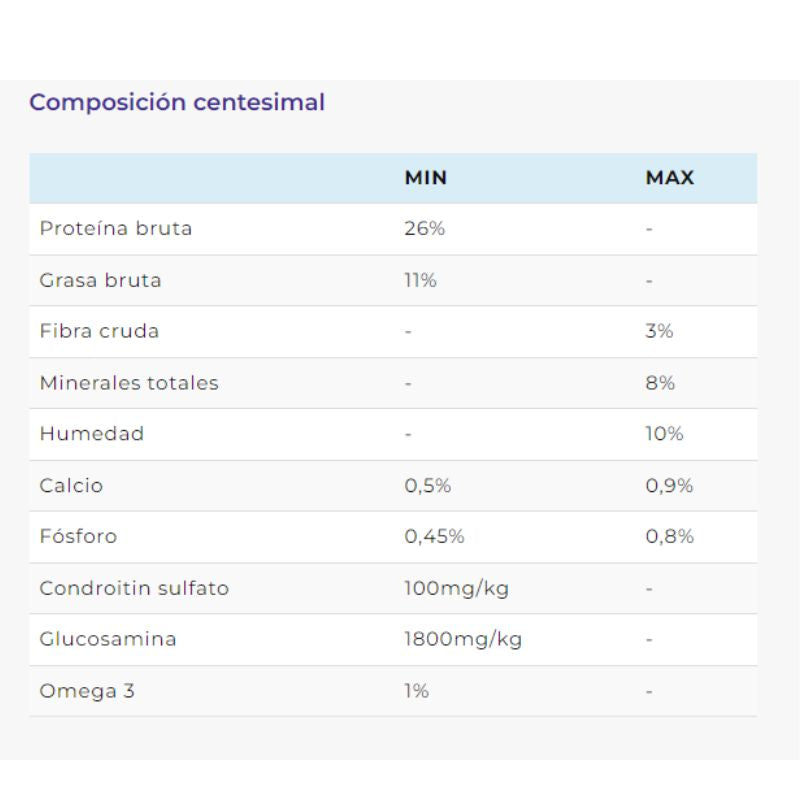
Task: Click the Composición centesimal heading
Action: click(x=177, y=102)
